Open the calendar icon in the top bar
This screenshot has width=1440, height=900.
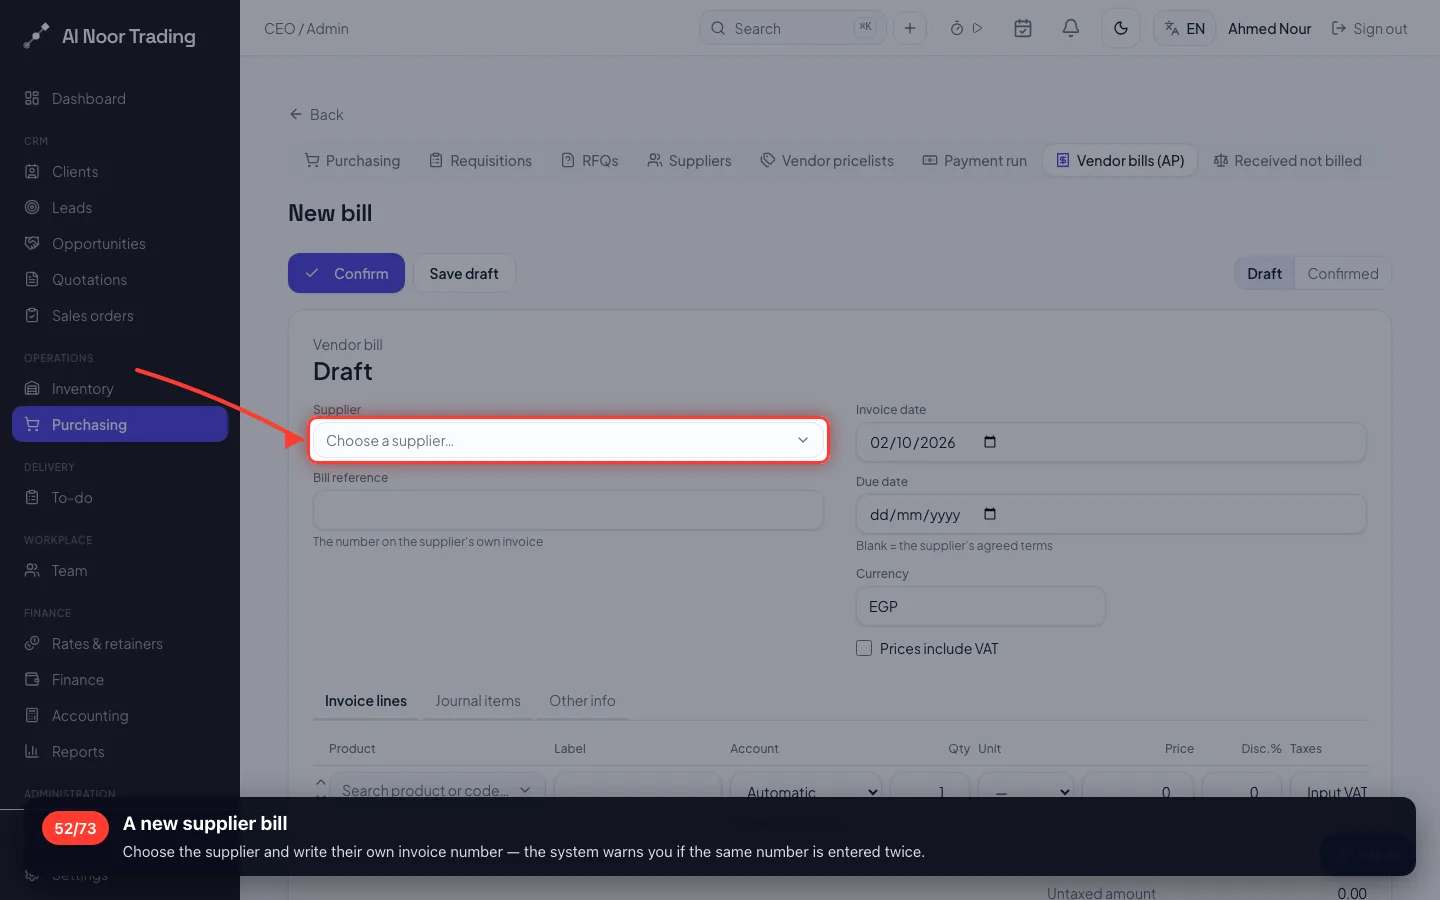click(1023, 29)
